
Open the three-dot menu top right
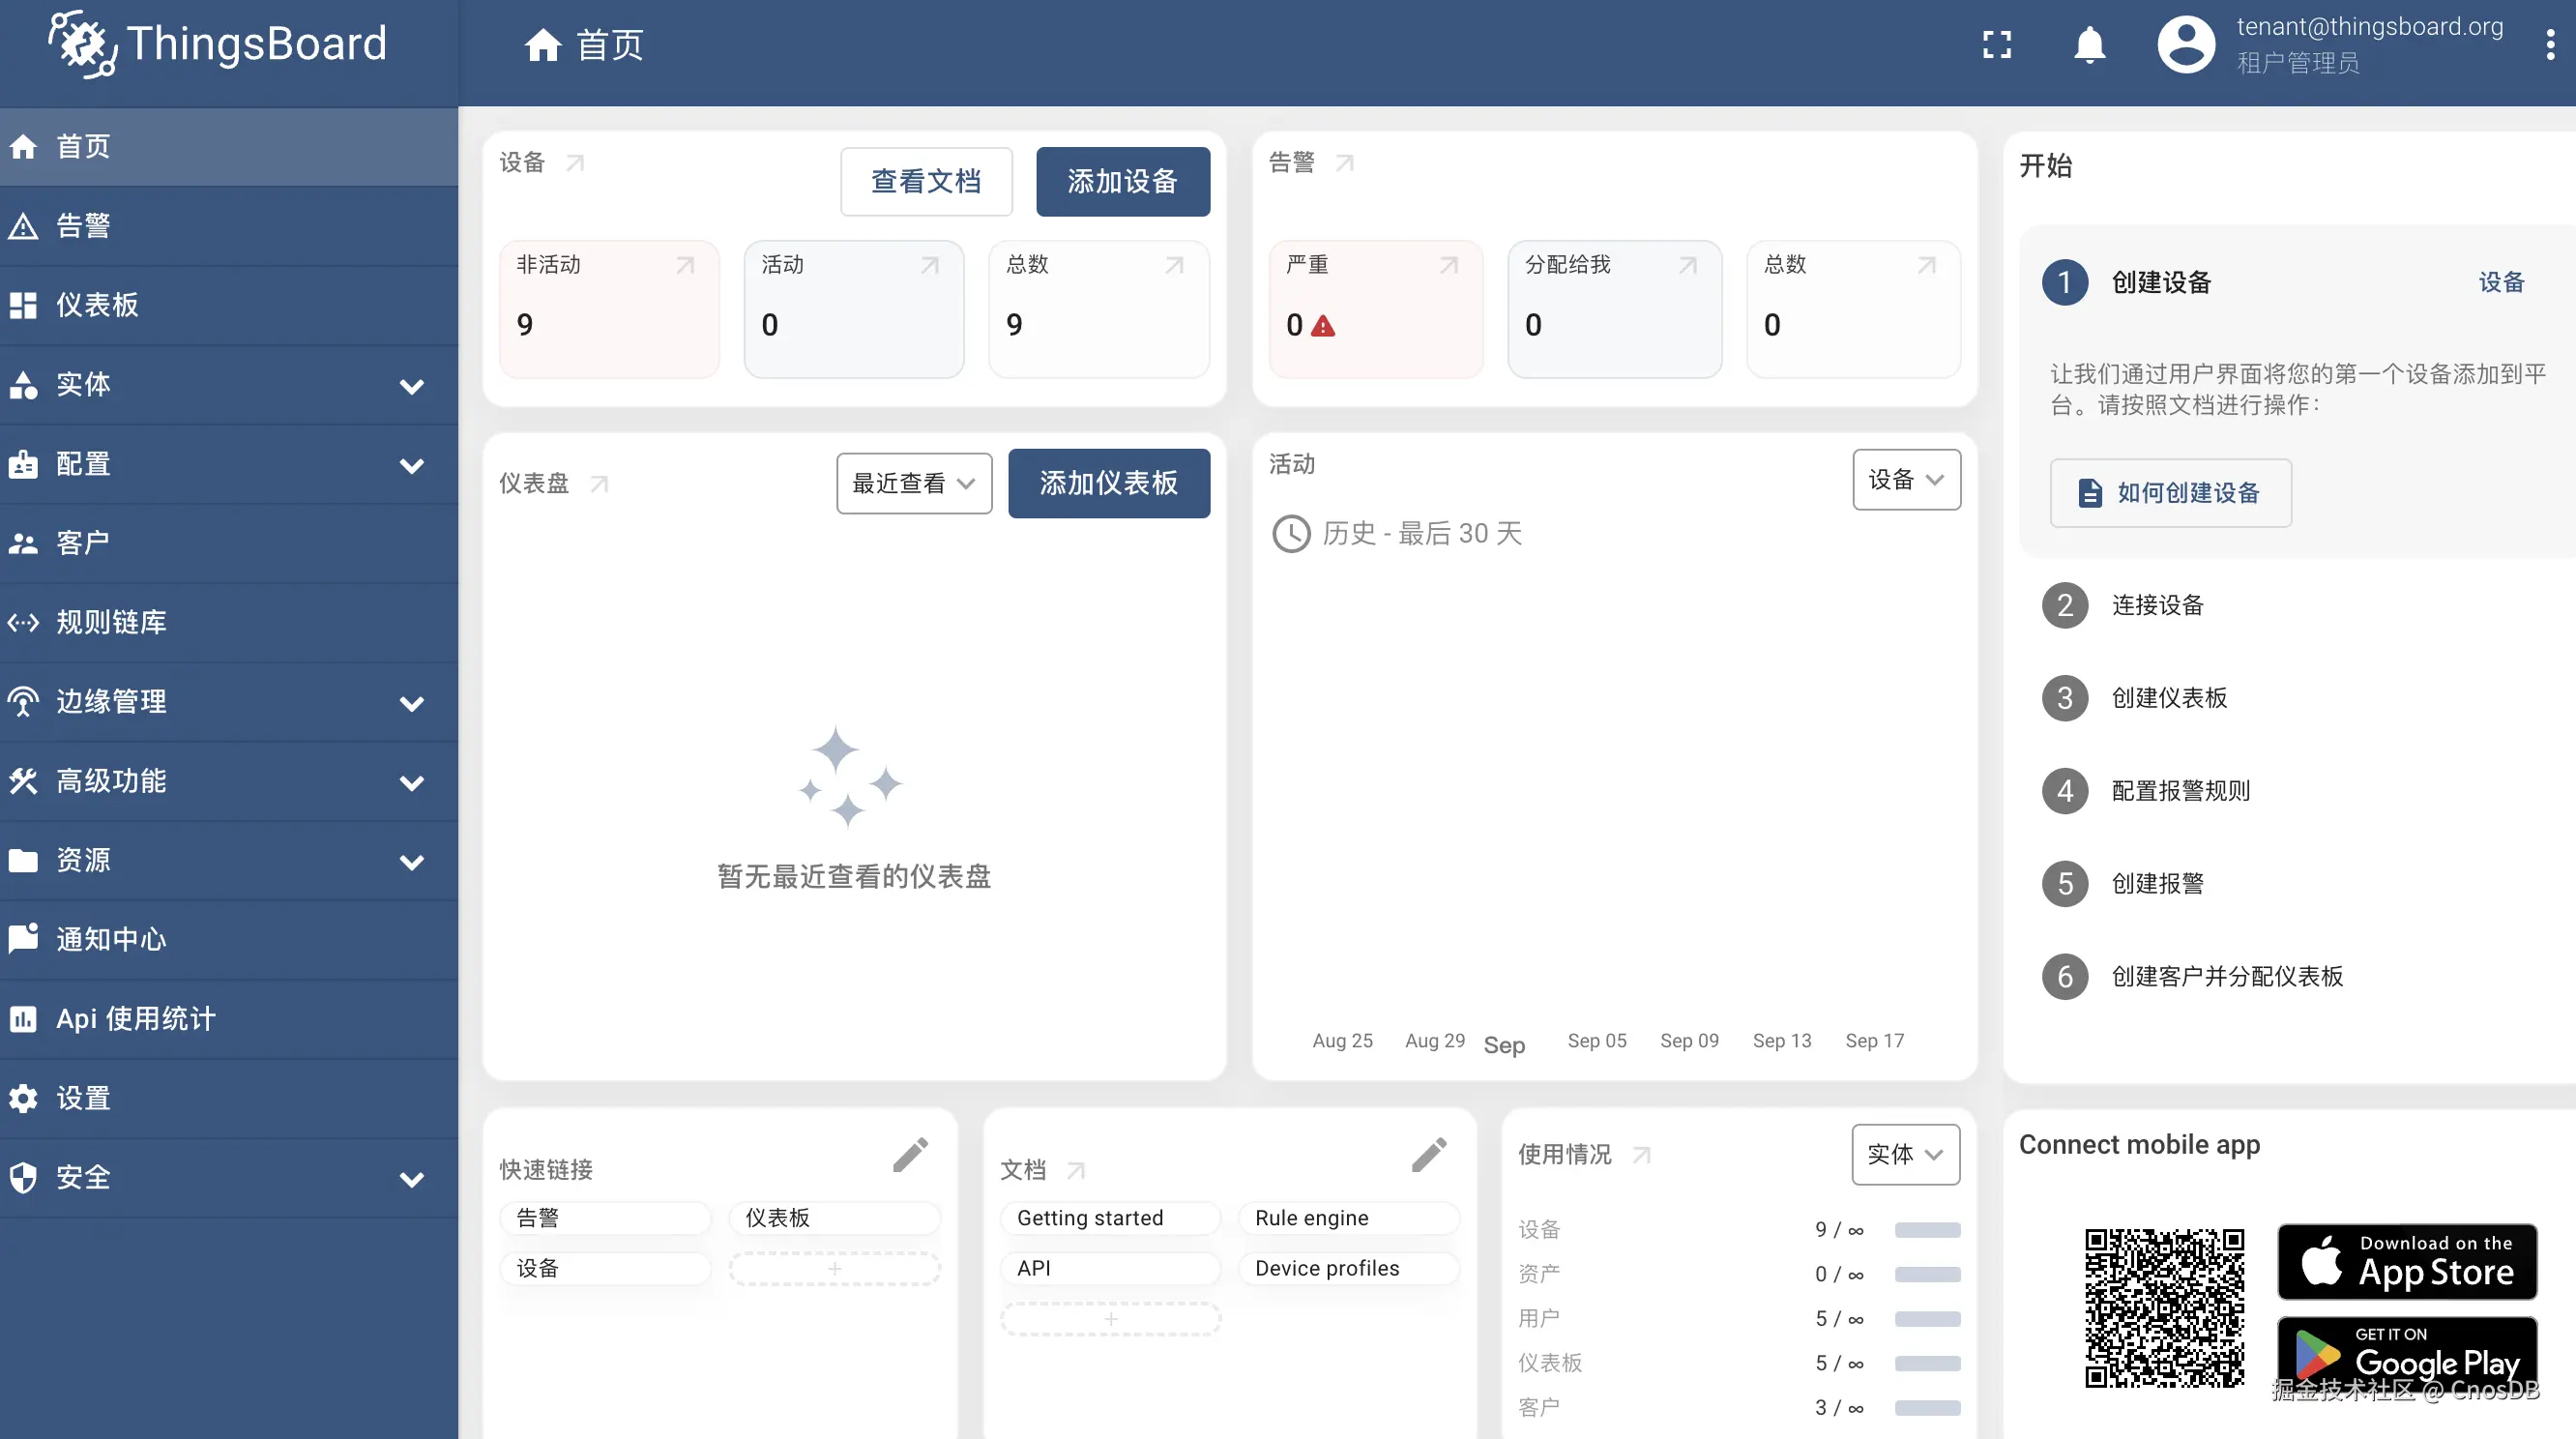coord(2549,44)
